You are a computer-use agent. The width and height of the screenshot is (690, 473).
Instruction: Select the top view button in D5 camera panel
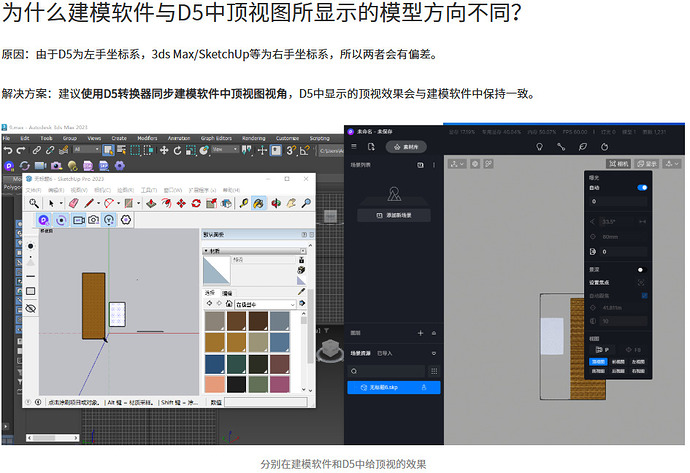coord(598,361)
